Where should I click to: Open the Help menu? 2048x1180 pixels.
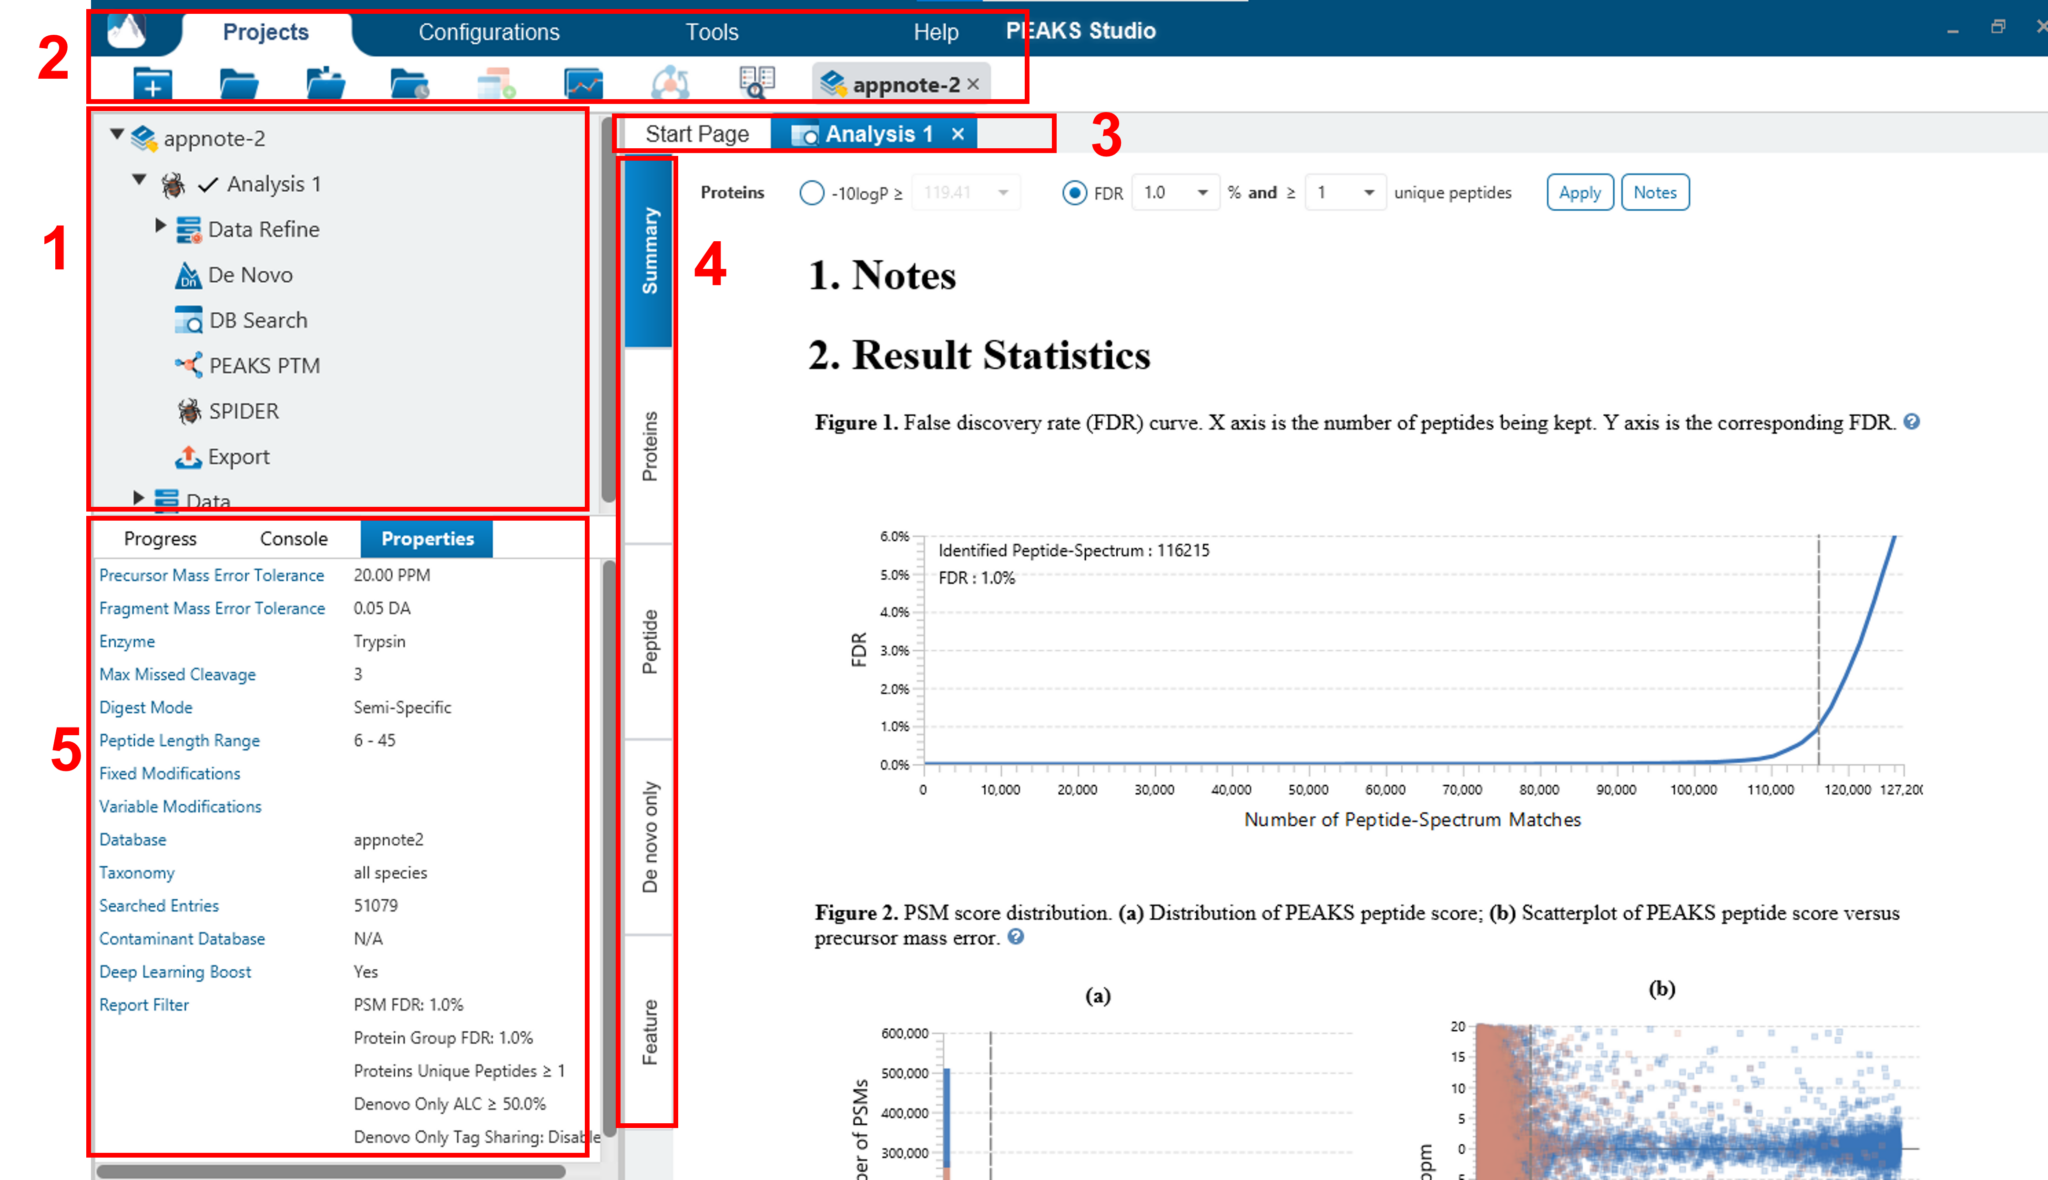(936, 32)
